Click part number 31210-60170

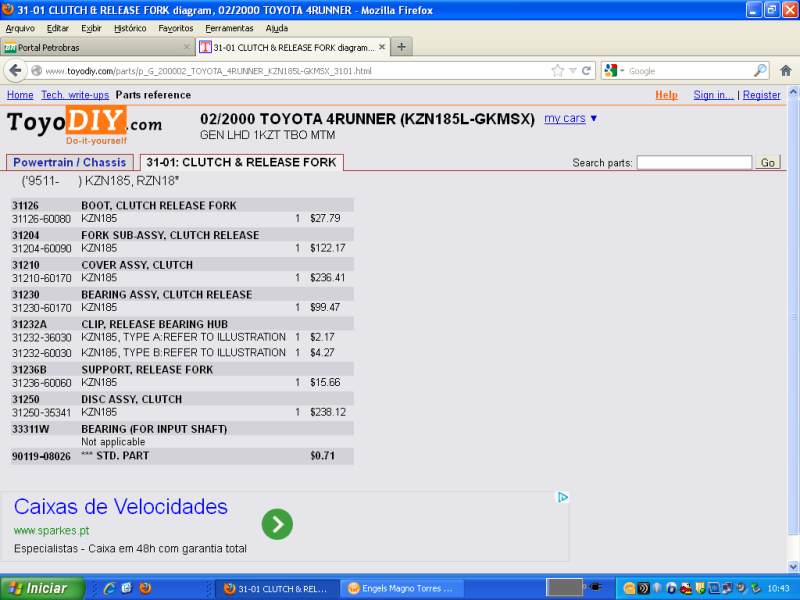click(x=41, y=278)
